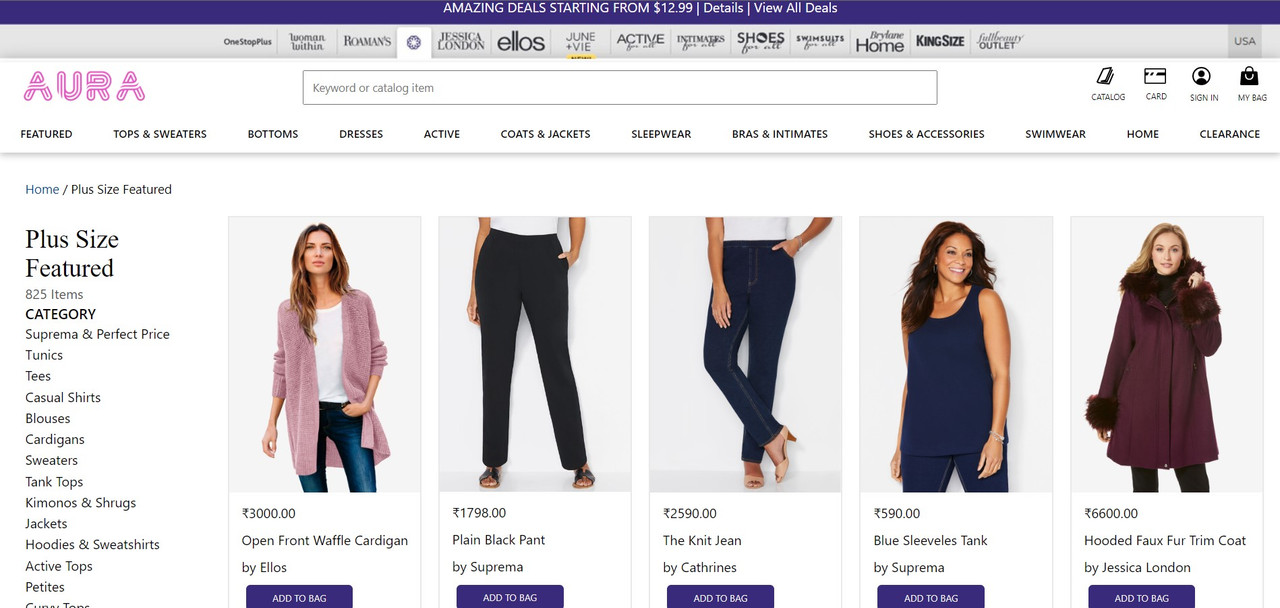
Task: Open the Bras & Intimates menu
Action: tap(780, 134)
